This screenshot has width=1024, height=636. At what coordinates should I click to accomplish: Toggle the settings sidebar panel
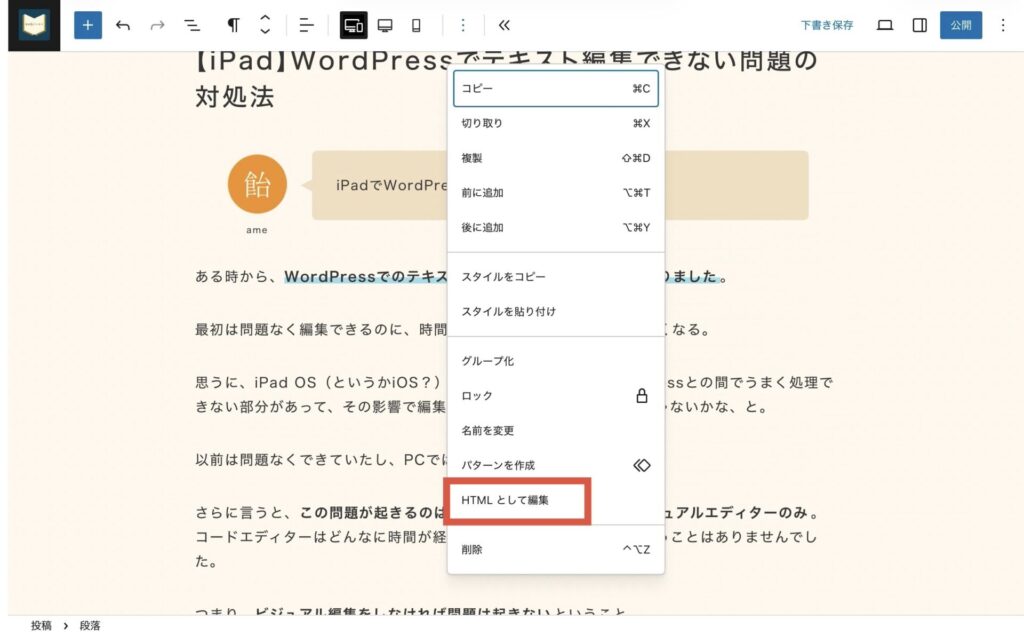coord(920,25)
